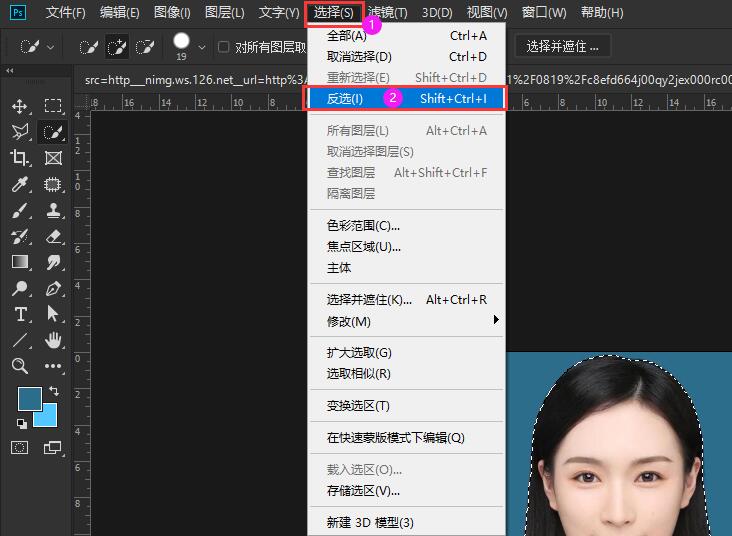Select the Brush tool
The width and height of the screenshot is (732, 536).
20,211
